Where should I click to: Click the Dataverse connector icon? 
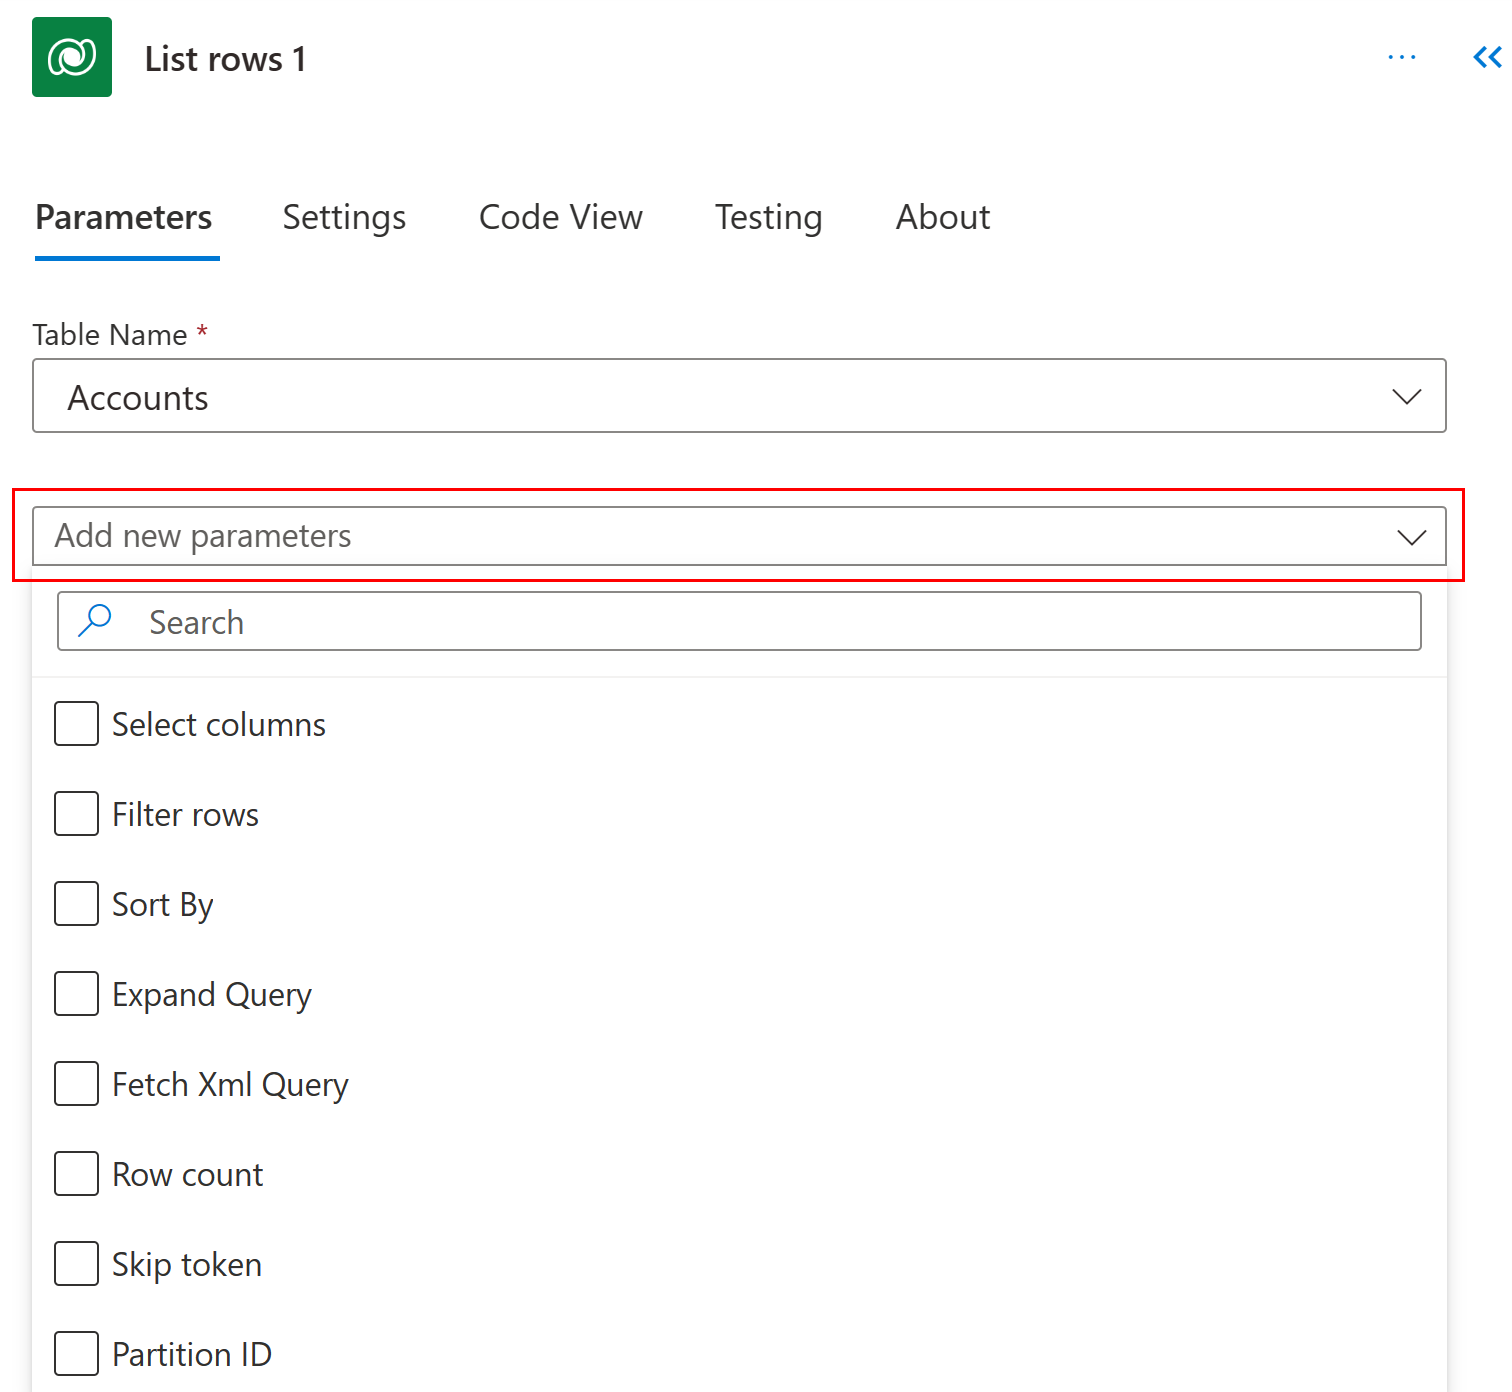71,57
